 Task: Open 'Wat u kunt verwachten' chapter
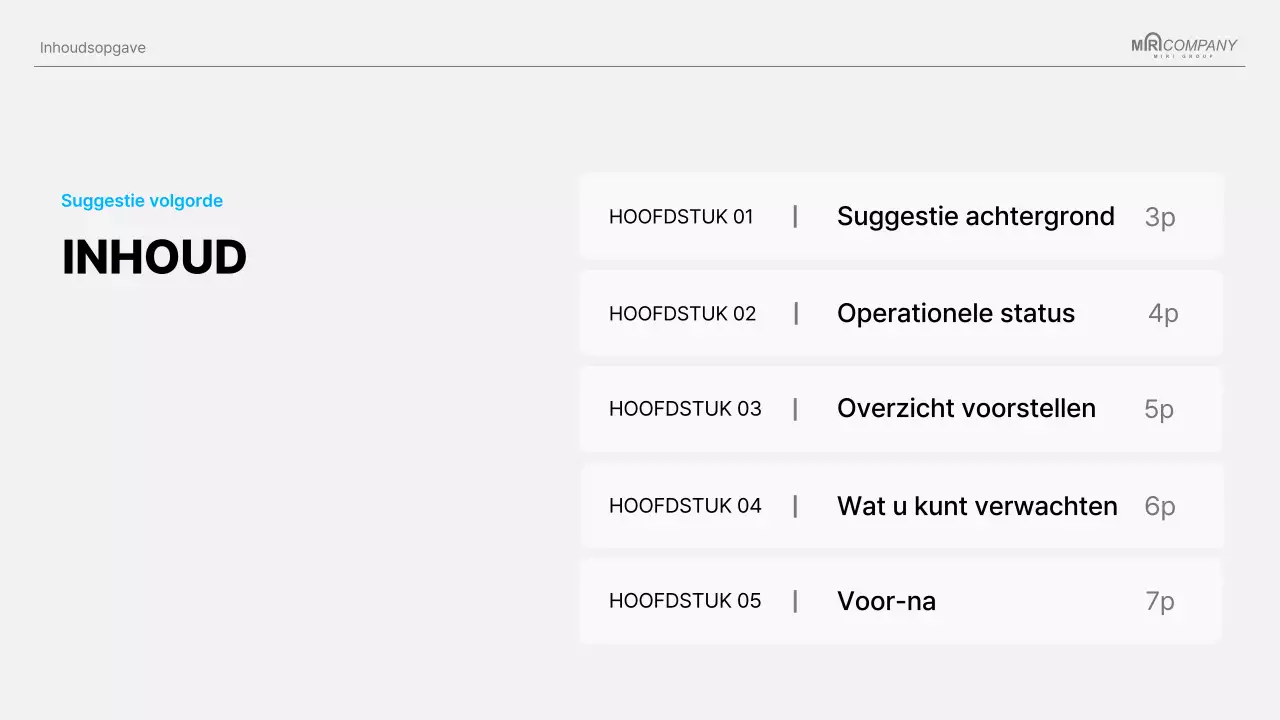(x=977, y=506)
